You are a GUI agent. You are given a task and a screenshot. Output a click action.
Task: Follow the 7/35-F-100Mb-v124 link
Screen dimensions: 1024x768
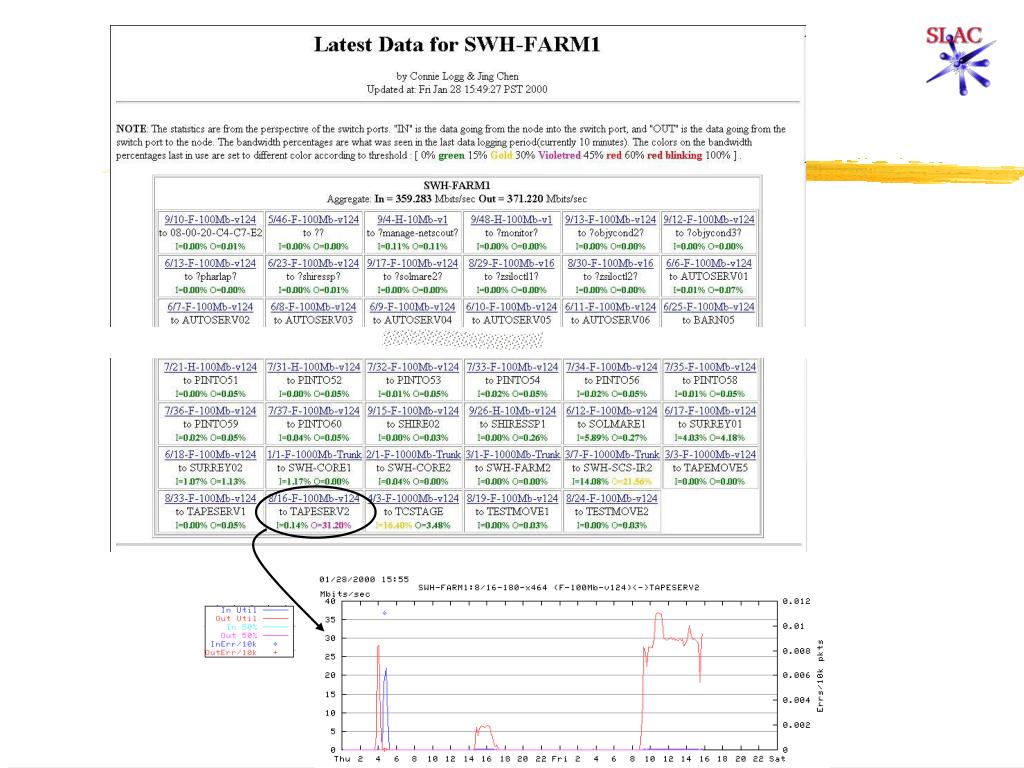point(710,367)
